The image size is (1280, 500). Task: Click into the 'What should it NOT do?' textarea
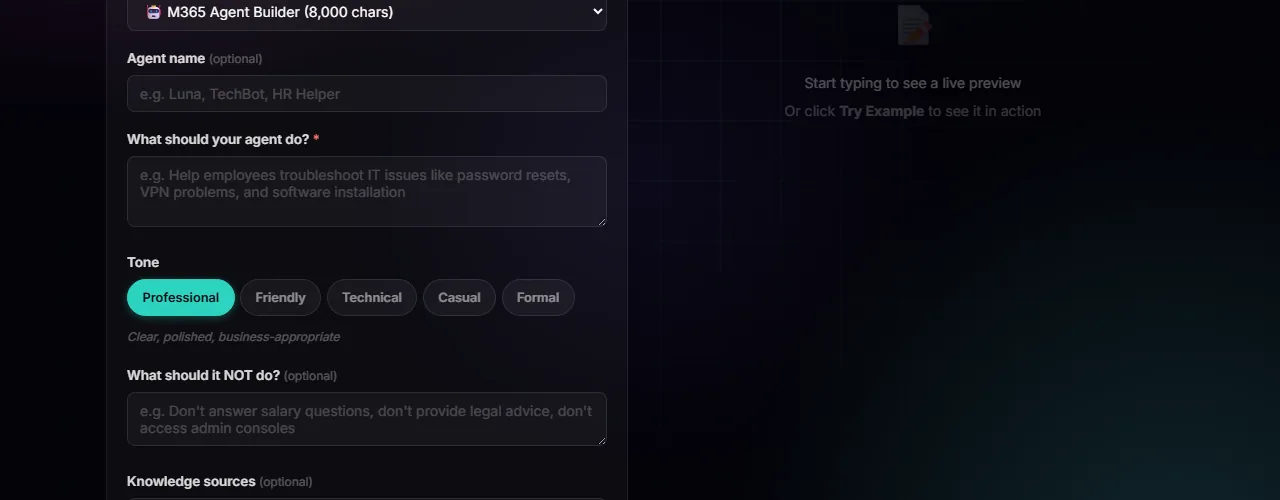pyautogui.click(x=366, y=419)
